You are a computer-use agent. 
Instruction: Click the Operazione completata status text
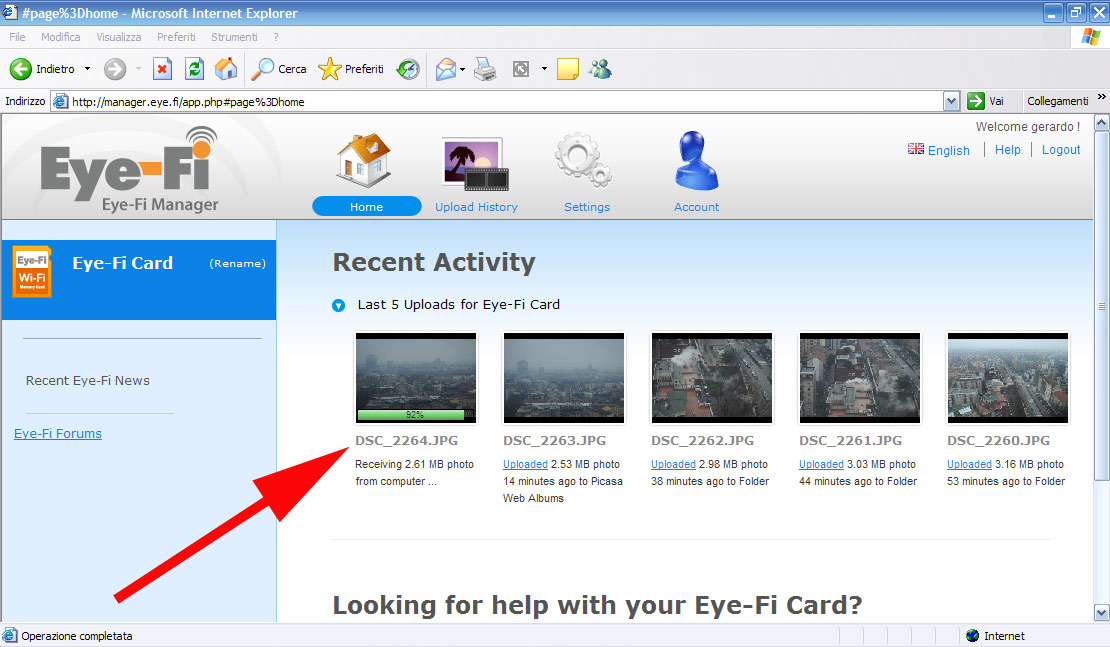[76, 636]
